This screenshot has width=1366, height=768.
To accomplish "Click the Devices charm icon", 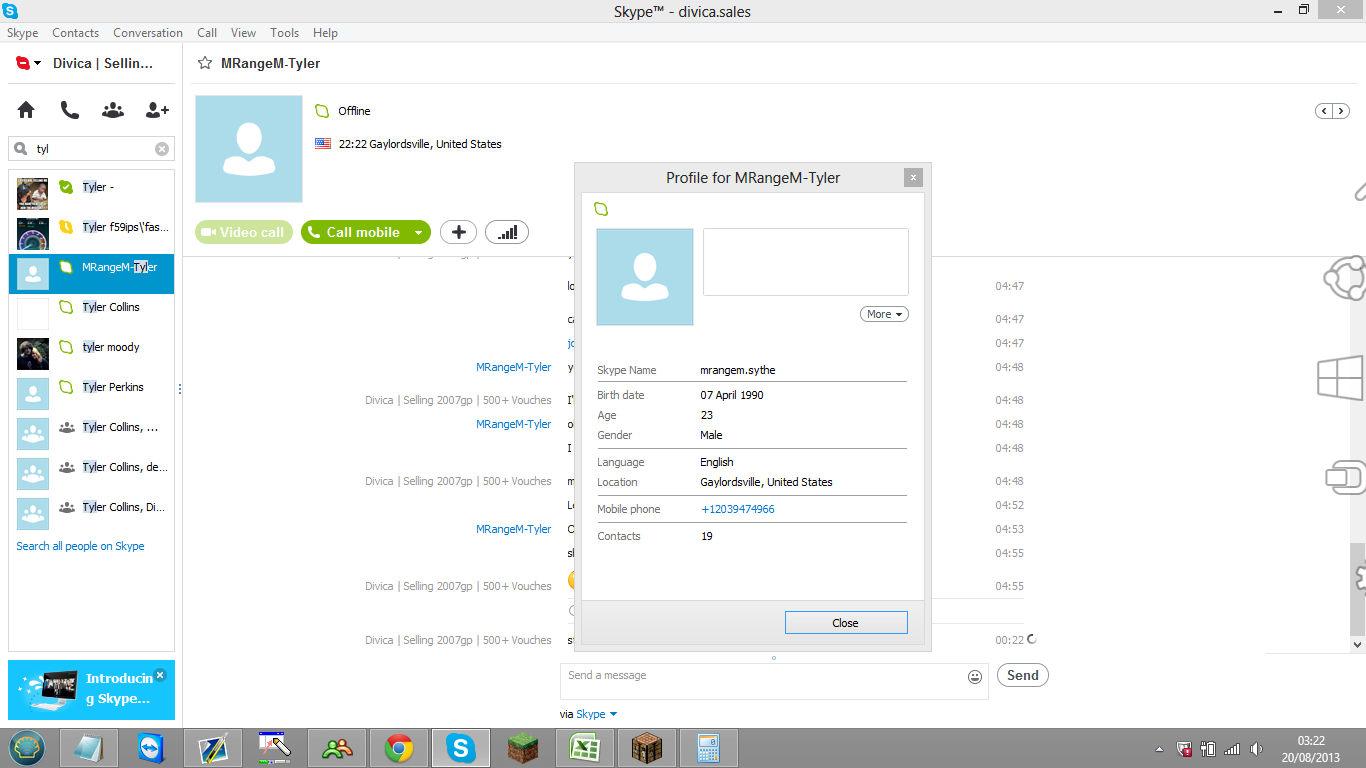I will click(x=1345, y=477).
